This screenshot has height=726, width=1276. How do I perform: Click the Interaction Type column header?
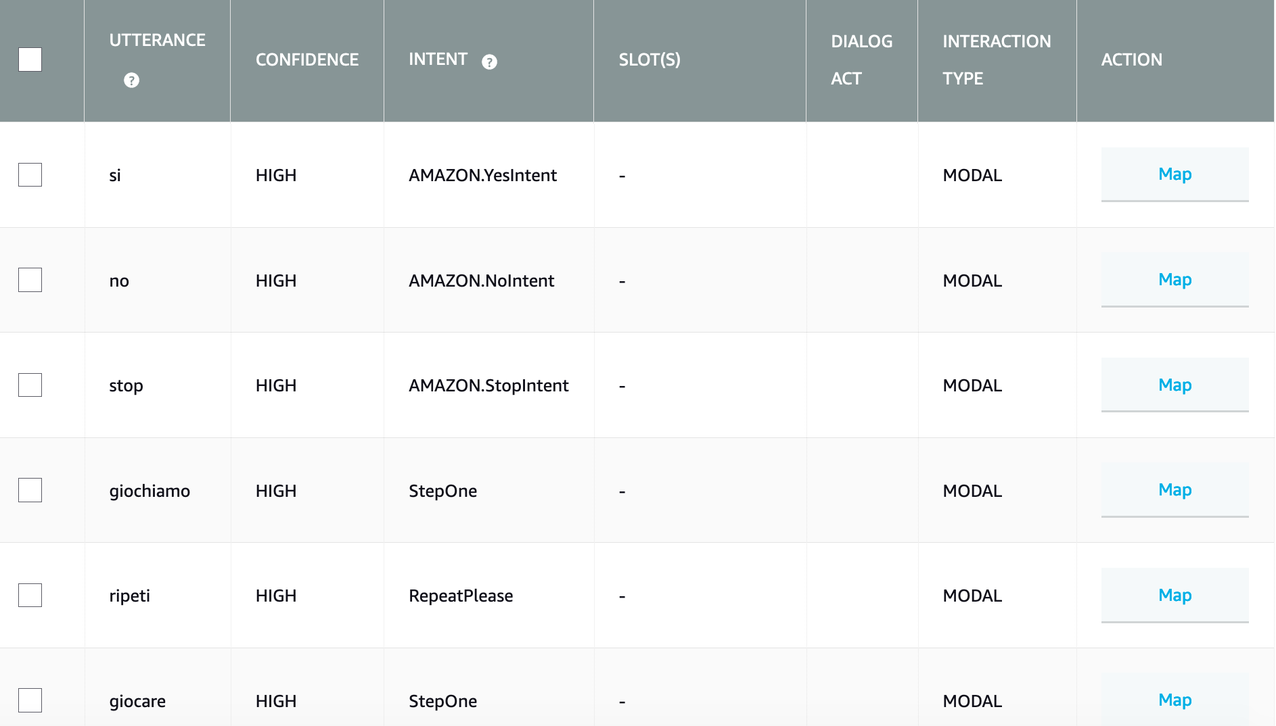[996, 60]
